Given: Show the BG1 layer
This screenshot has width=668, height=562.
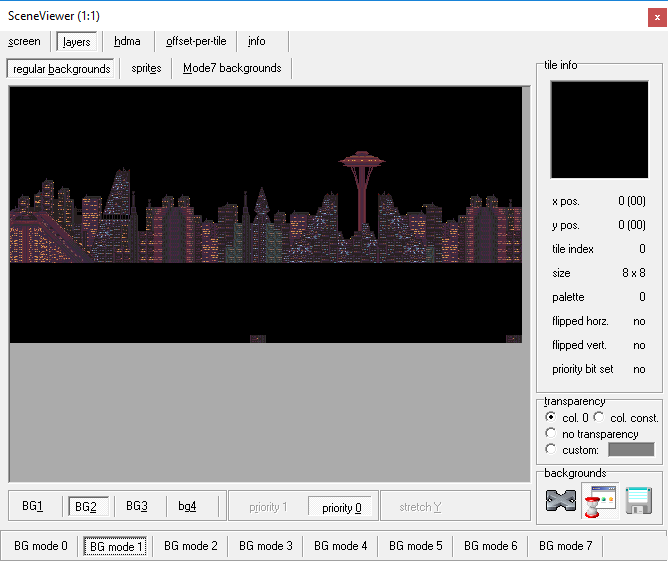Looking at the screenshot, I should click(33, 506).
